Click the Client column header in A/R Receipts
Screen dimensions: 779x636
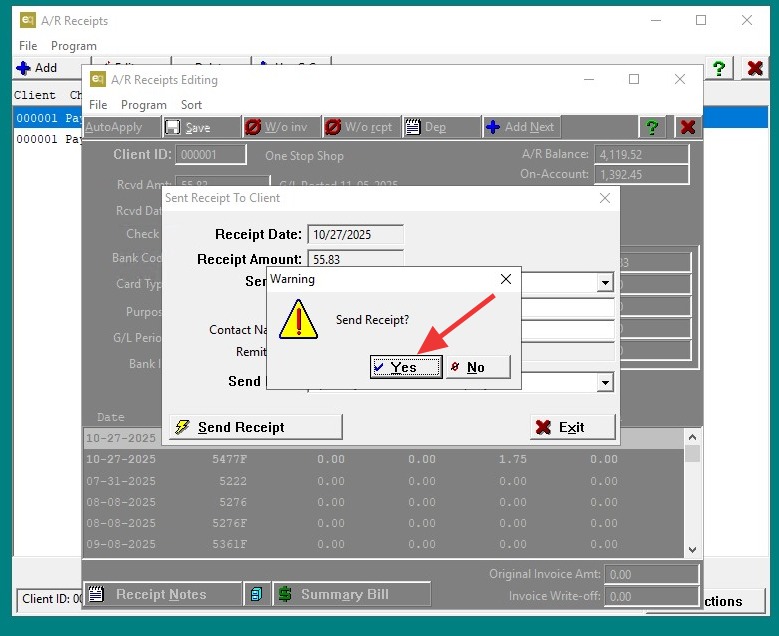click(x=35, y=95)
